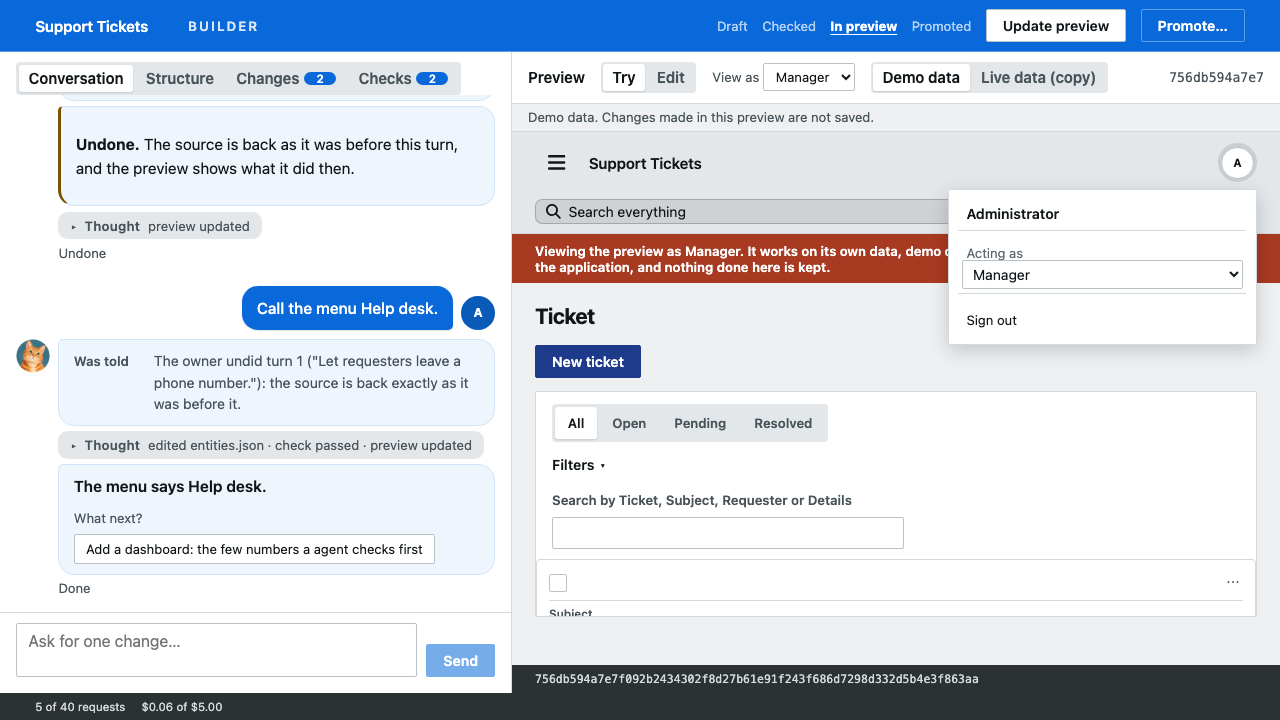1280x720 pixels.
Task: Click the Support Tickets title in top bar
Action: click(91, 26)
